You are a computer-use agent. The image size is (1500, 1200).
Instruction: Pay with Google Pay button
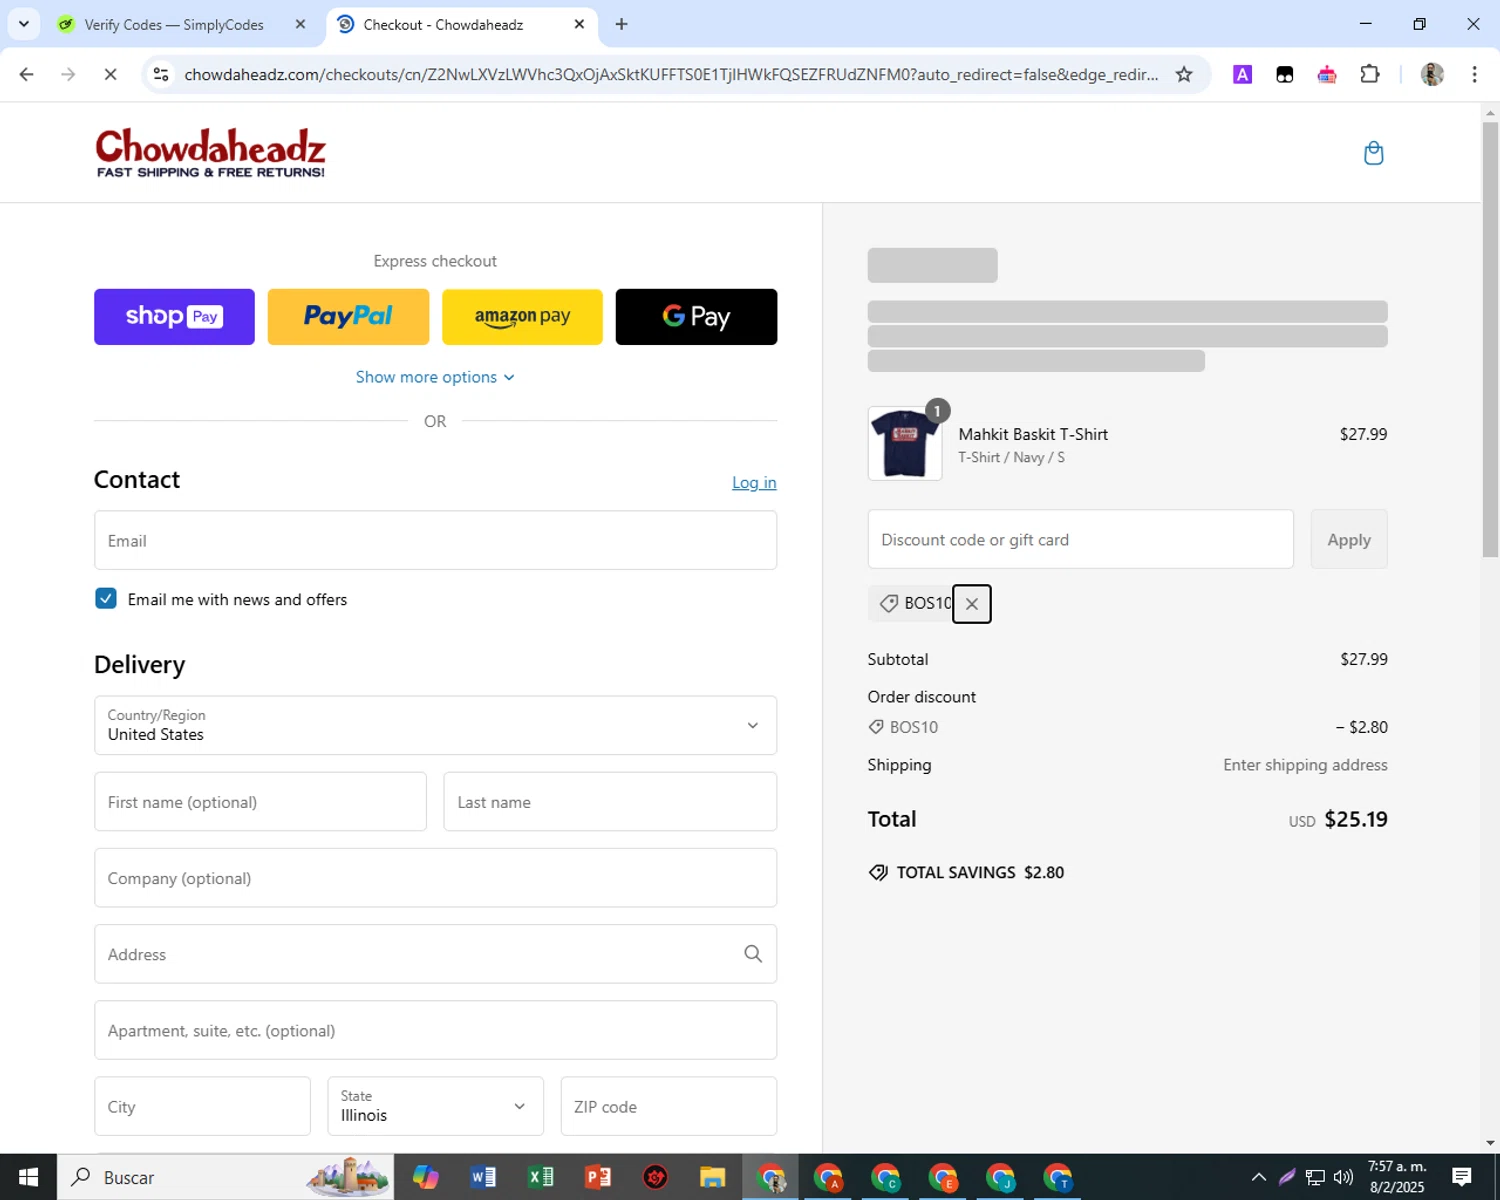click(696, 317)
